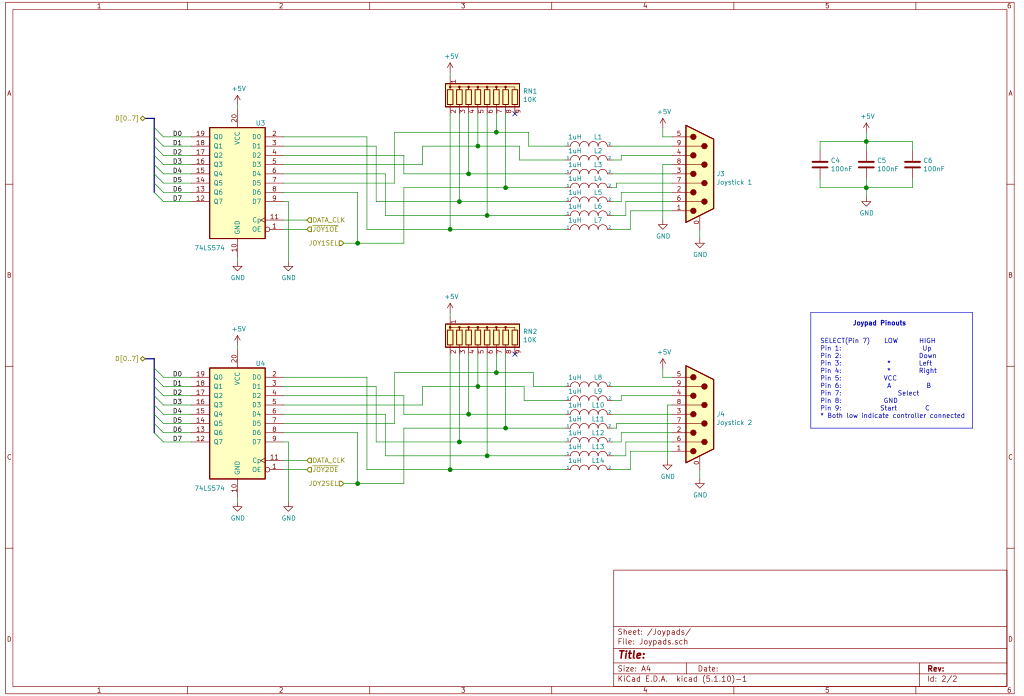Select the L1 1uH inductor

pos(588,144)
